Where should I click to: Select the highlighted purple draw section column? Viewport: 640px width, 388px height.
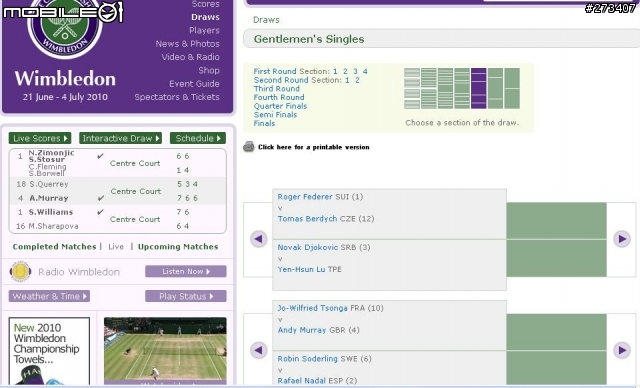(478, 89)
